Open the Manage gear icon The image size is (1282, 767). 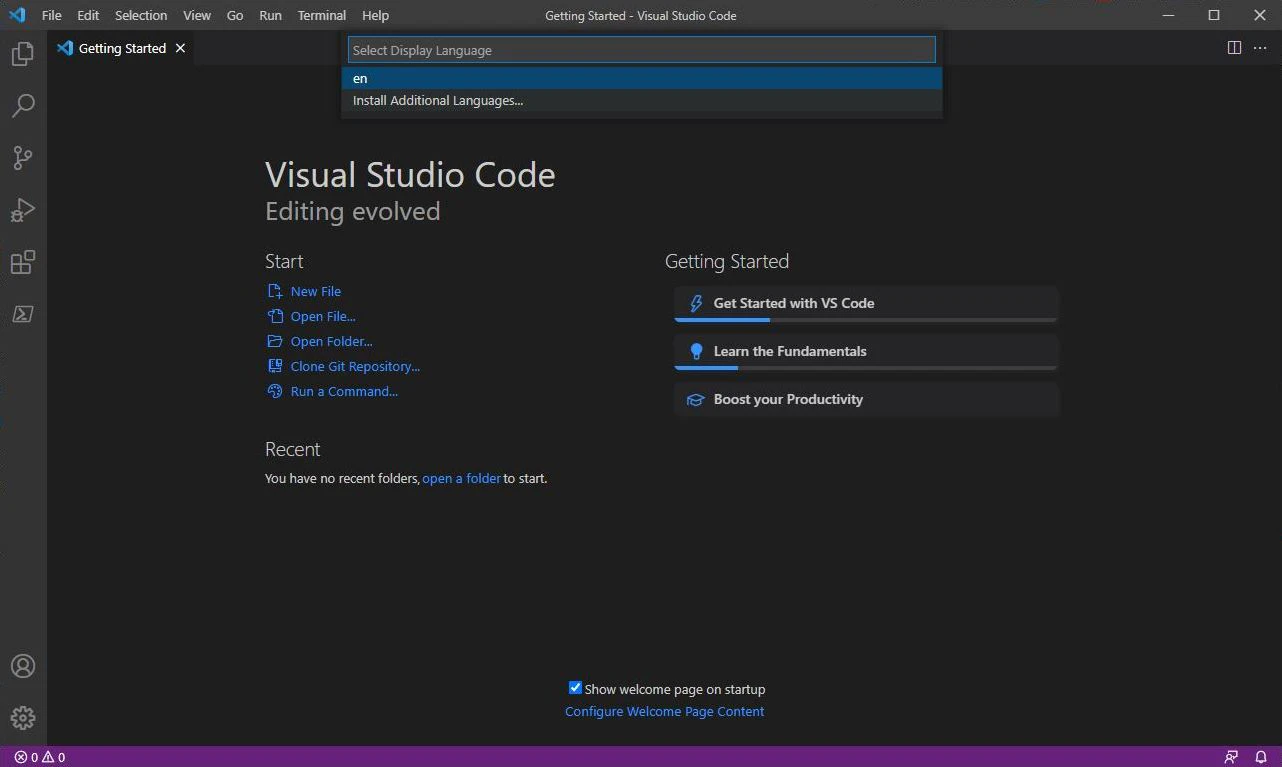tap(22, 718)
